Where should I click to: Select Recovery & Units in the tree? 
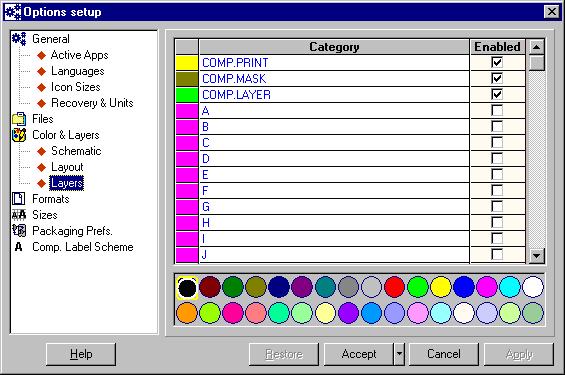click(92, 103)
